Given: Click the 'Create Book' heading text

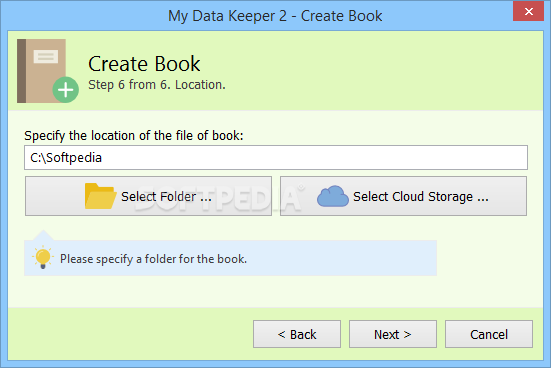Looking at the screenshot, I should (x=144, y=64).
